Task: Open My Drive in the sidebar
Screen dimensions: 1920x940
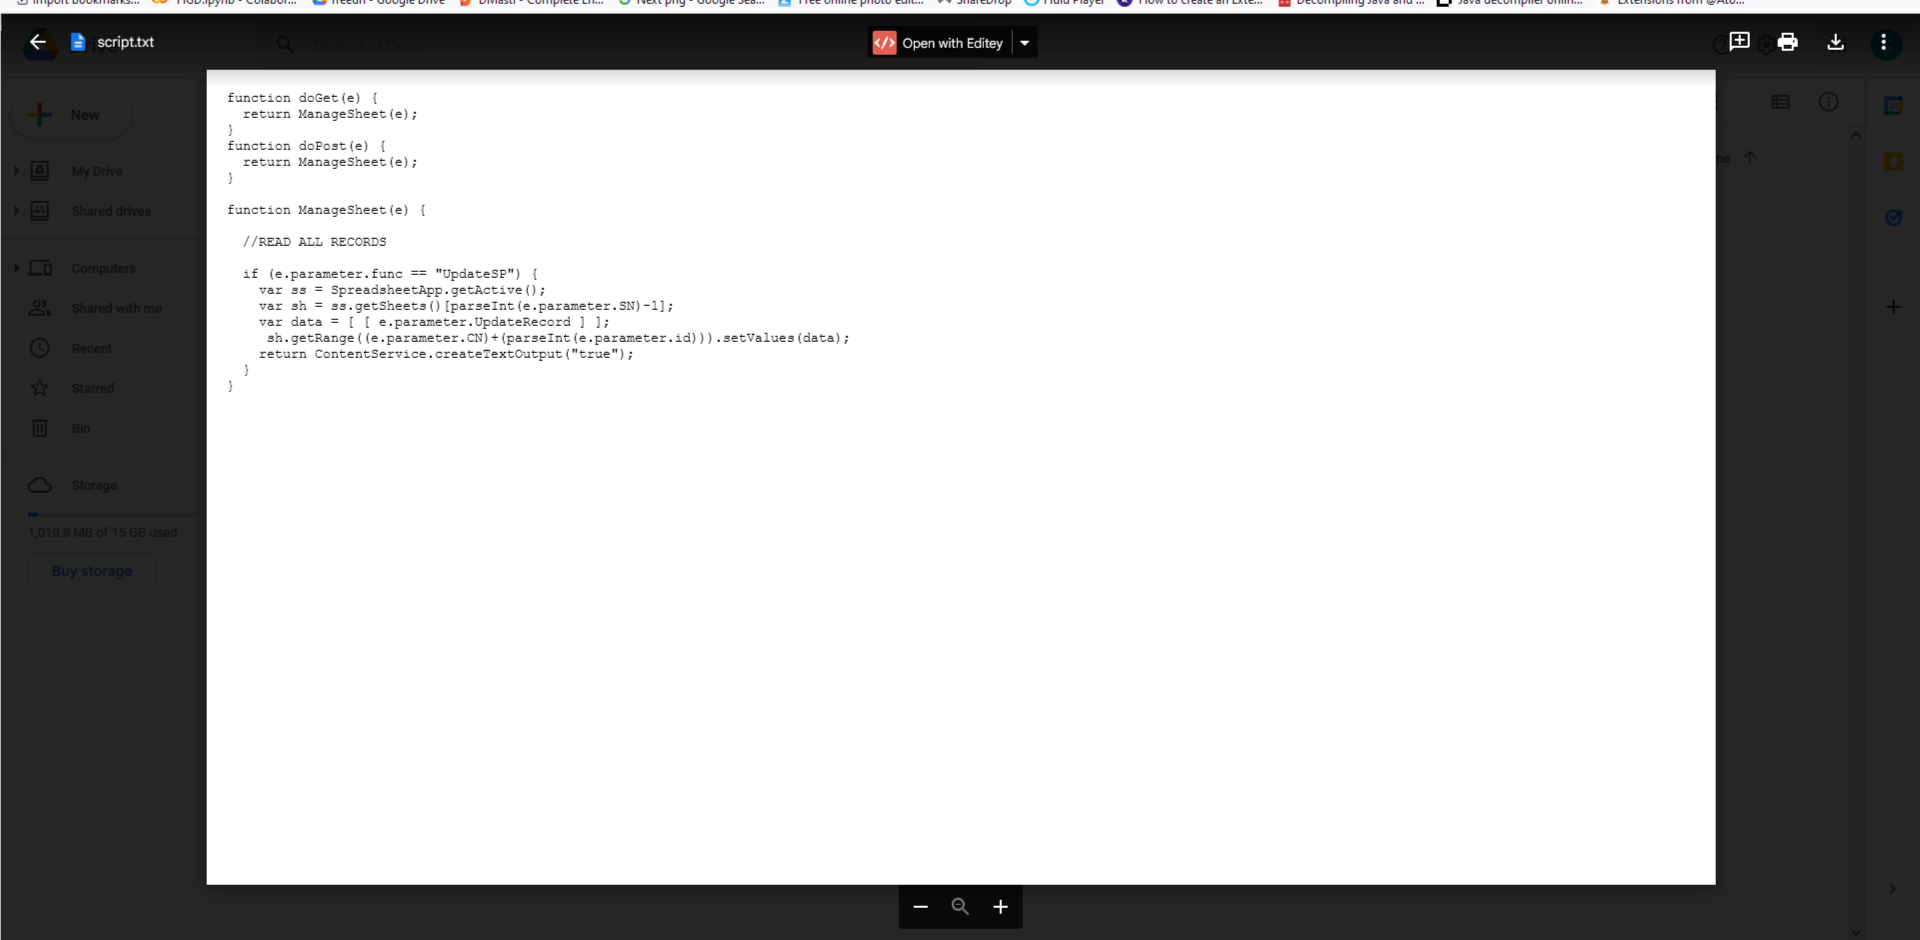Action: pos(97,171)
